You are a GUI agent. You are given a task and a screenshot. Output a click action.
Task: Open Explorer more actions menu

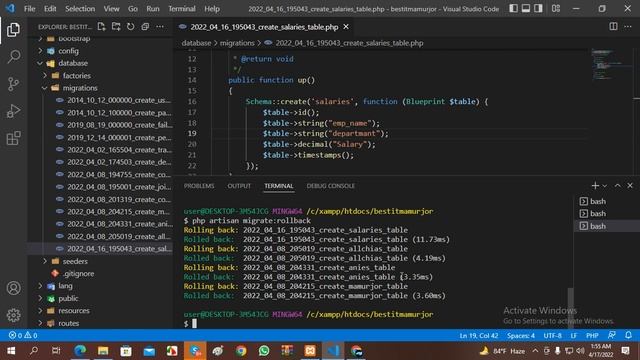[160, 27]
